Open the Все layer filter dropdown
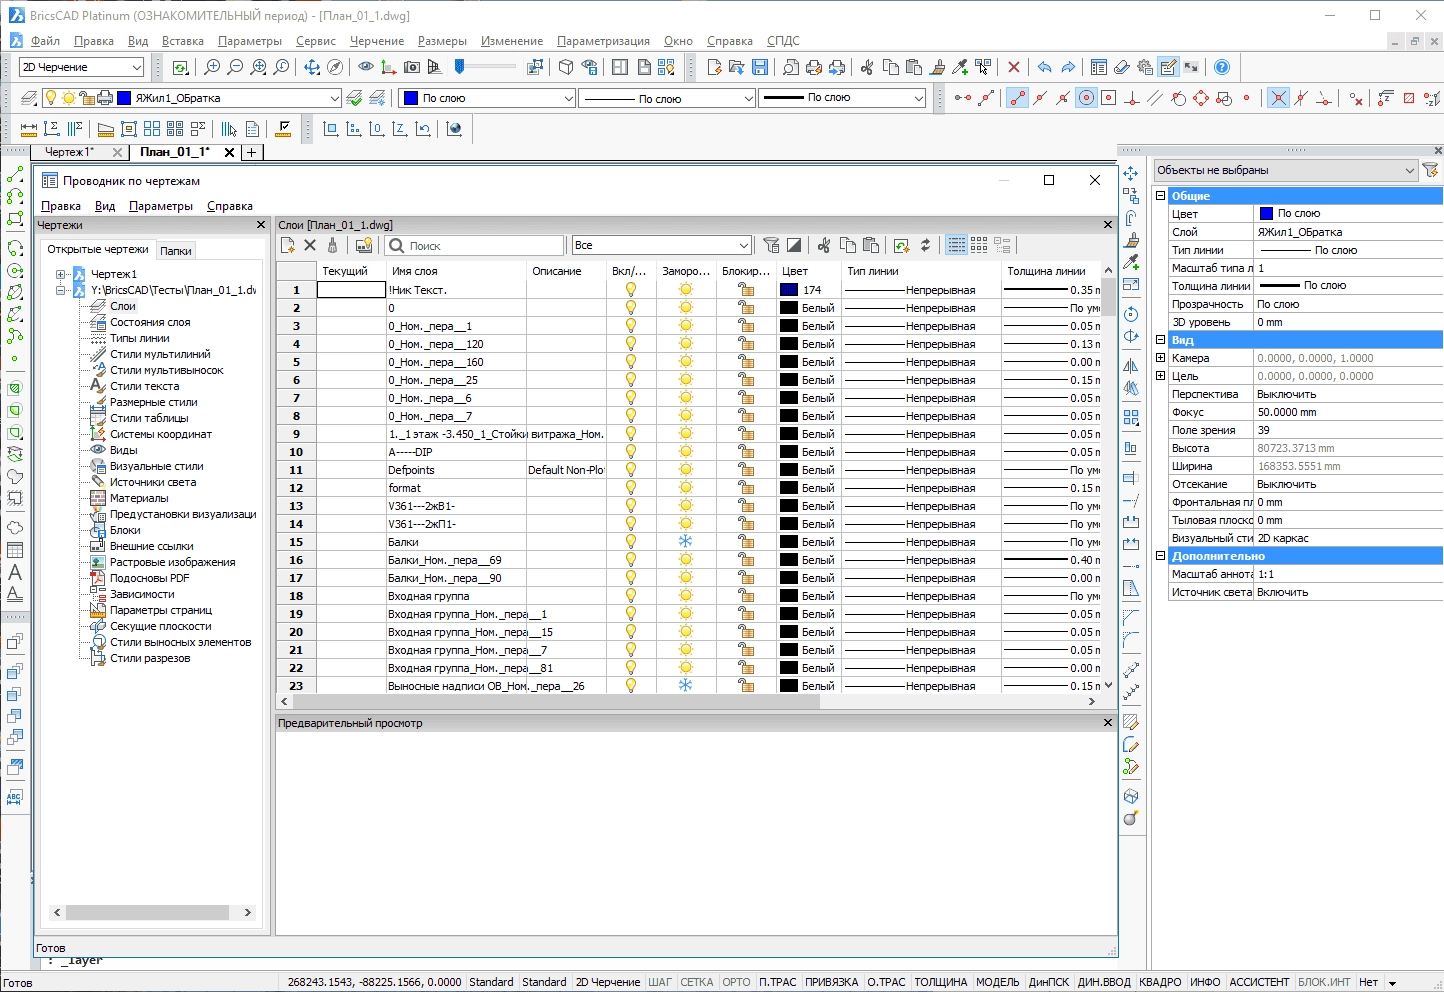The height and width of the screenshot is (992, 1444). pyautogui.click(x=661, y=245)
